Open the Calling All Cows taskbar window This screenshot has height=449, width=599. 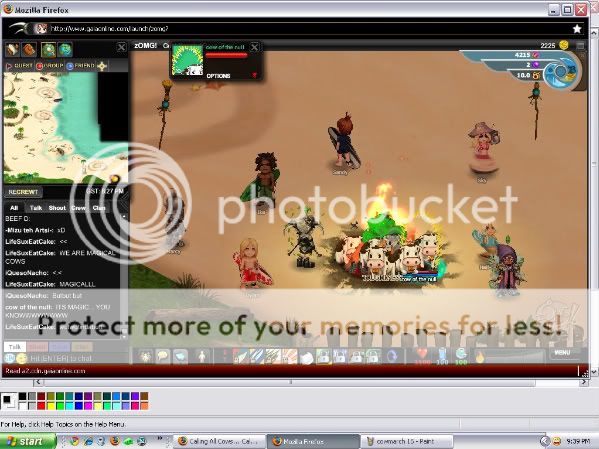[x=220, y=441]
